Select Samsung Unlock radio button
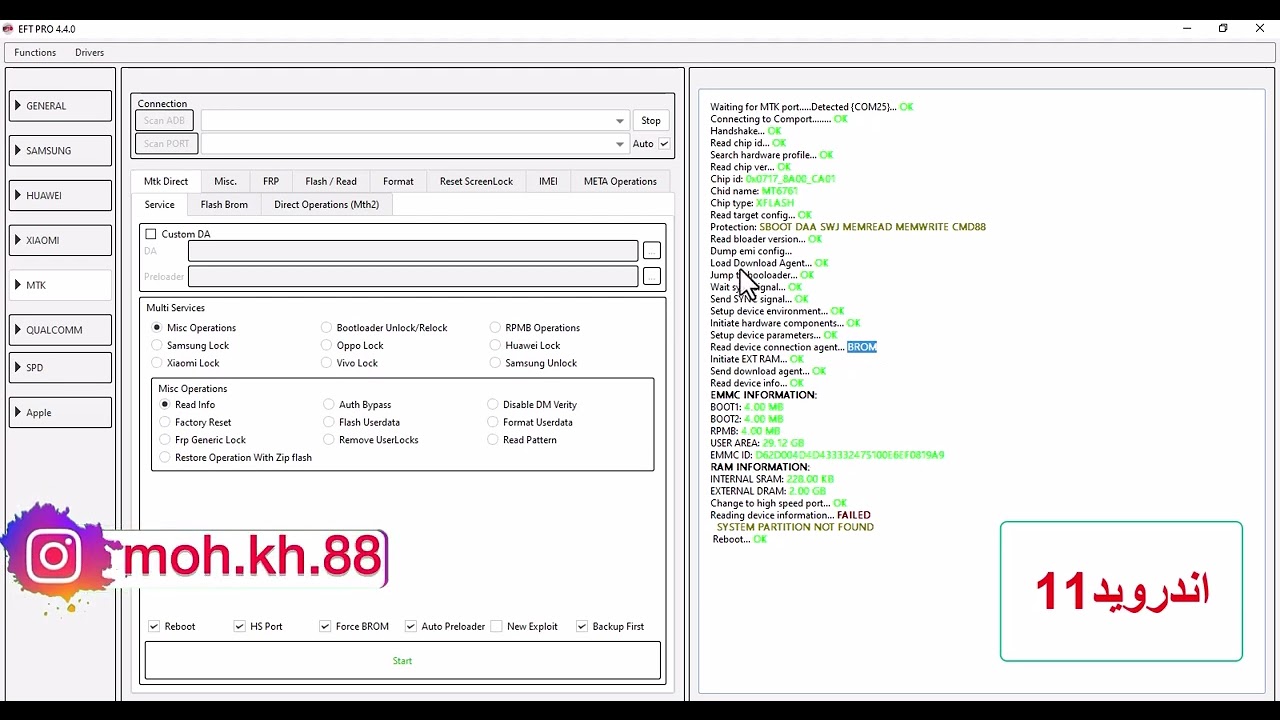This screenshot has height=720, width=1280. (495, 363)
